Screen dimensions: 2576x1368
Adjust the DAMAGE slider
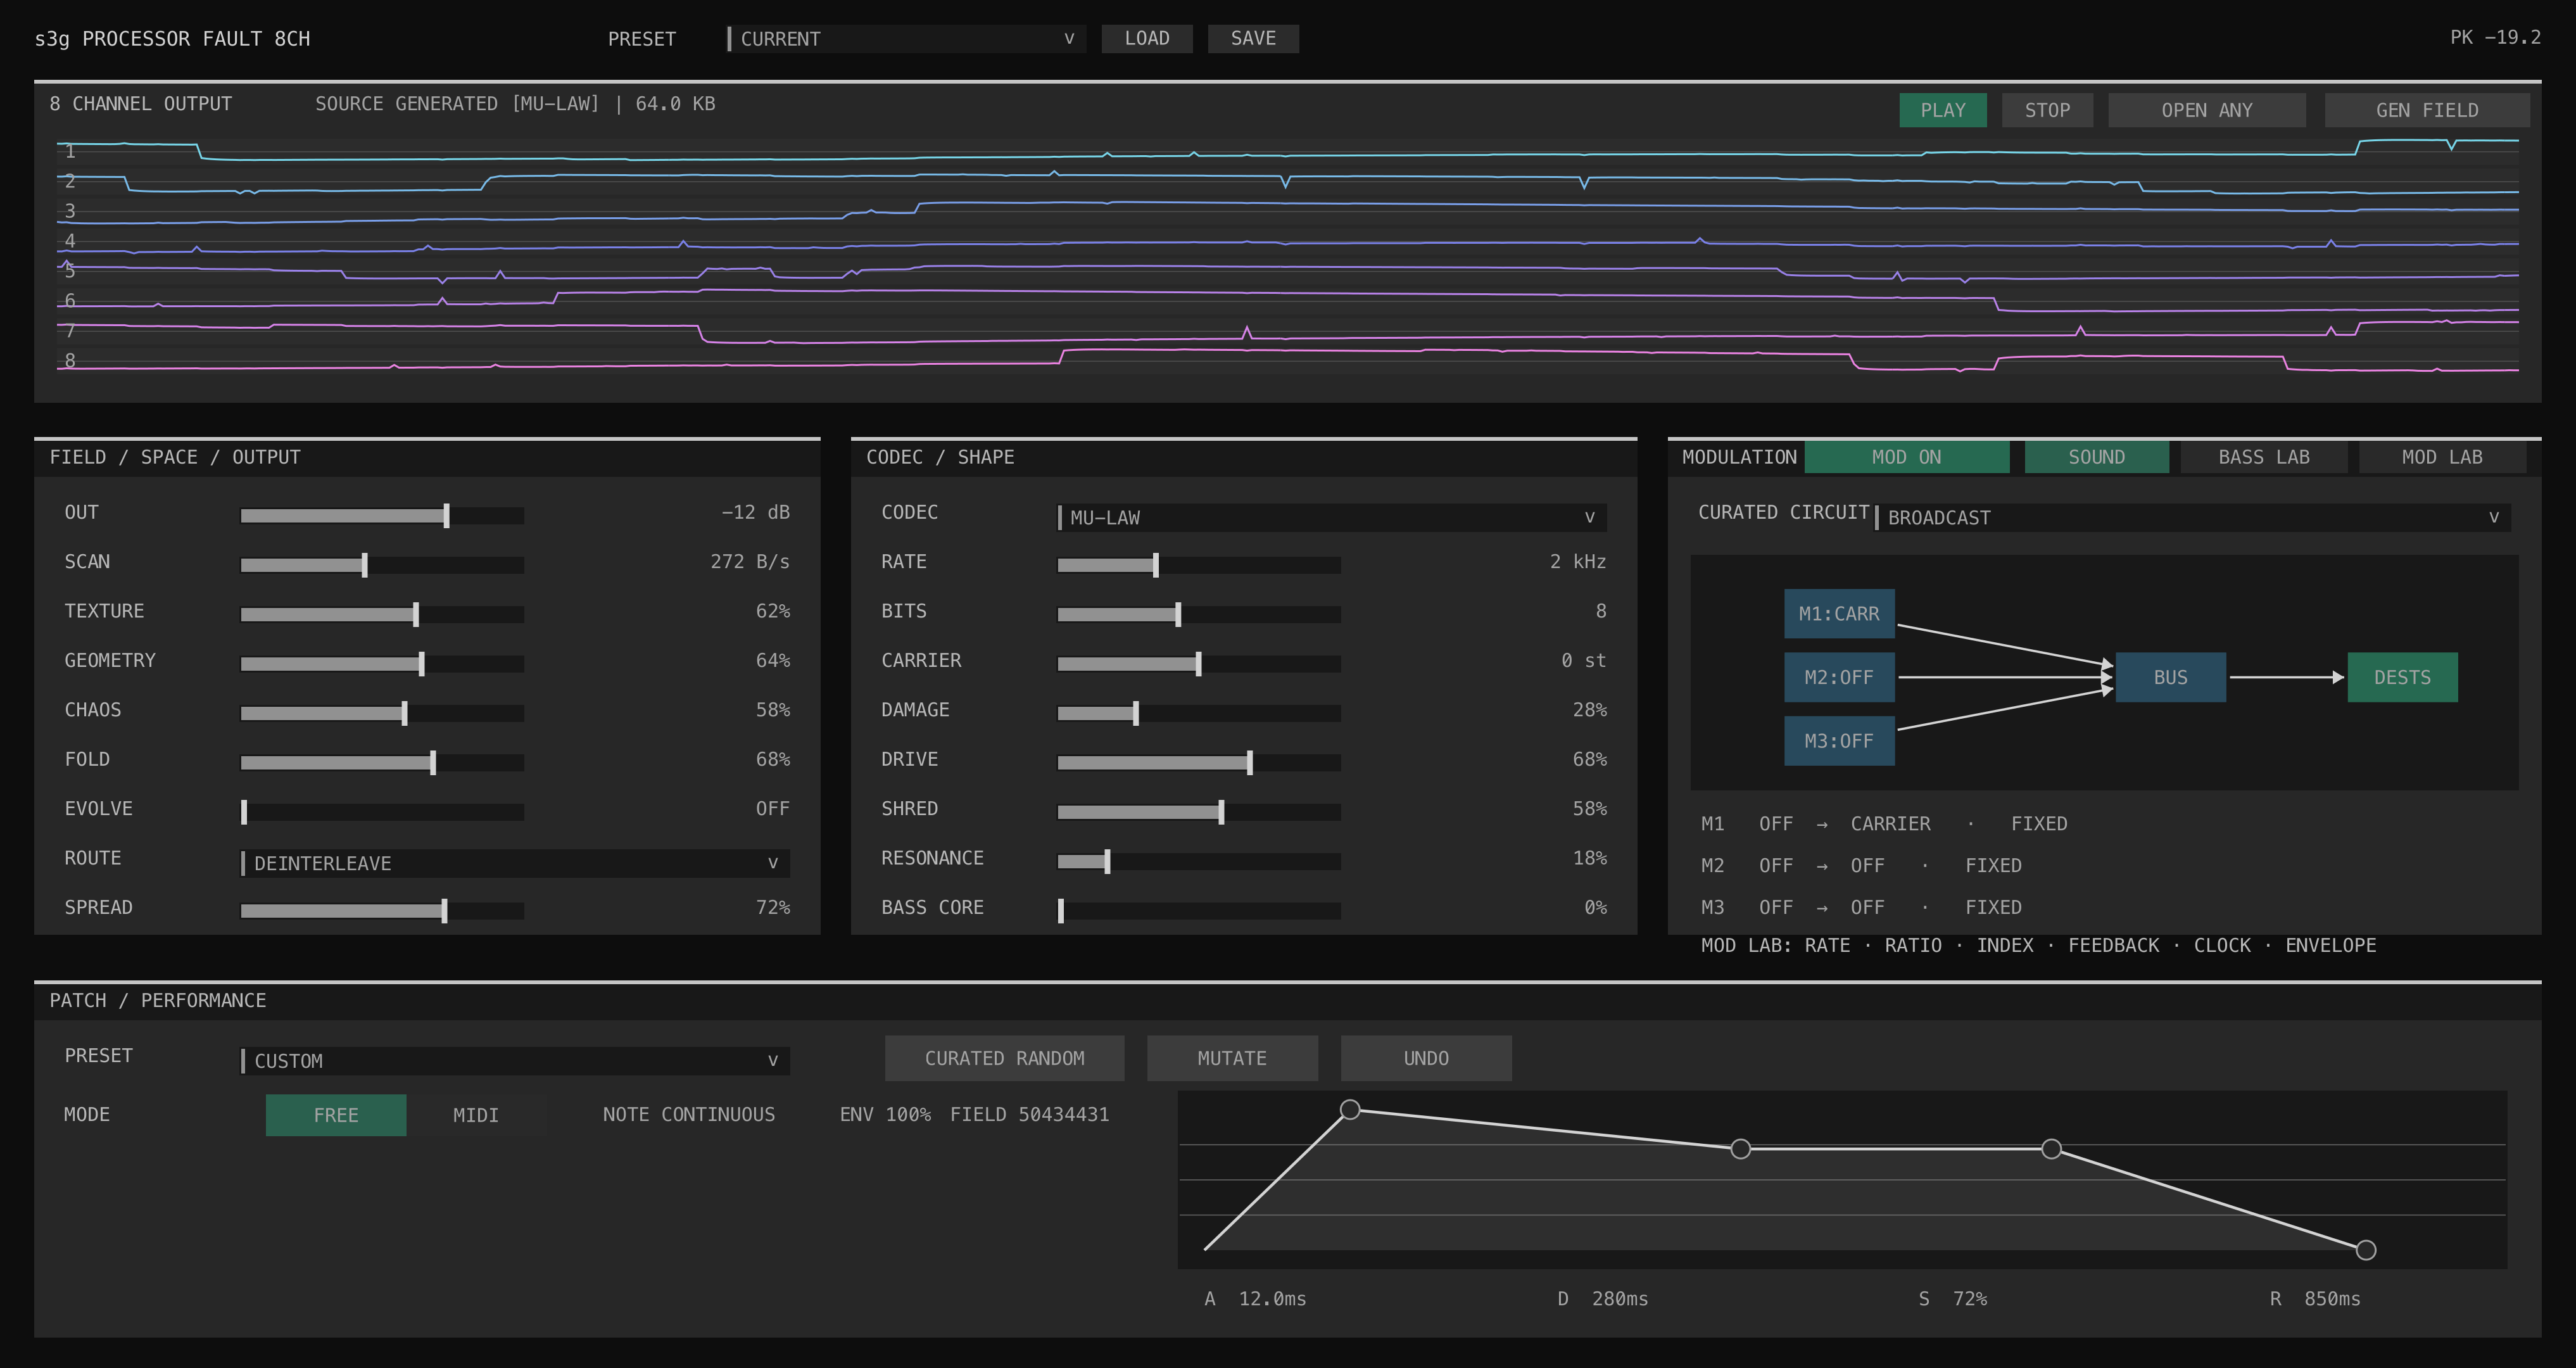click(x=1199, y=713)
